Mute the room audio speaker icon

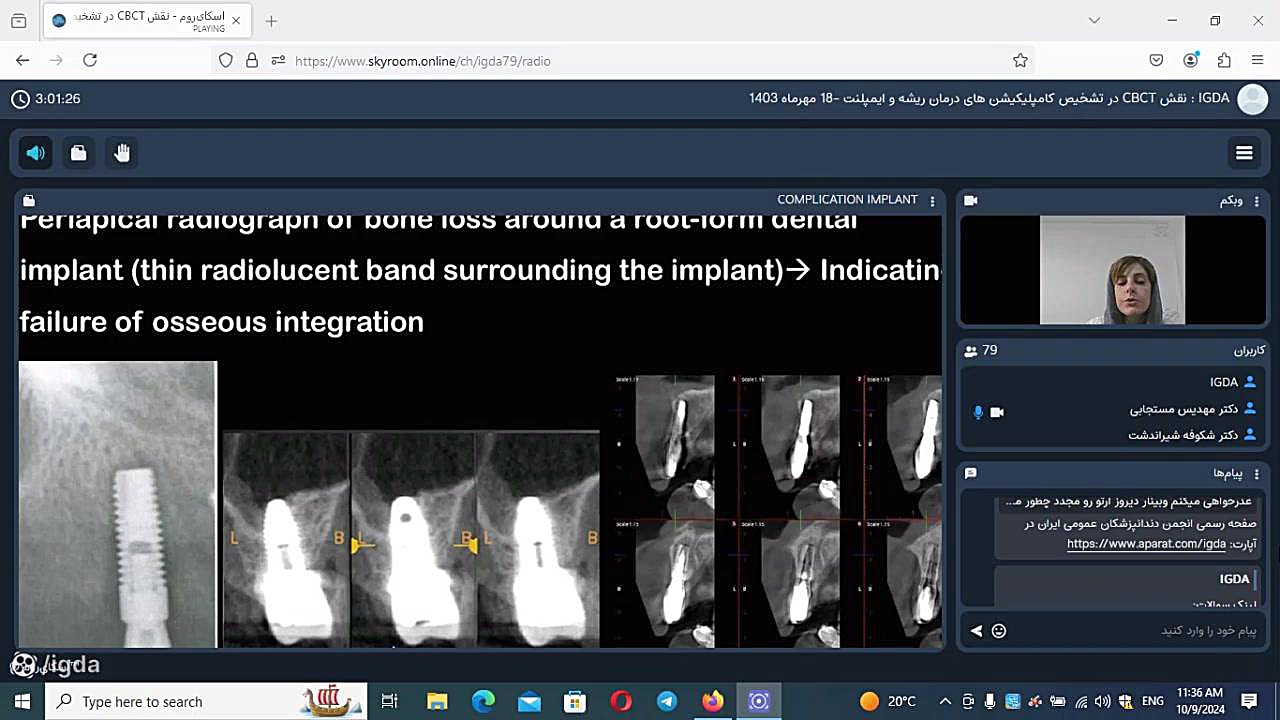[x=35, y=153]
